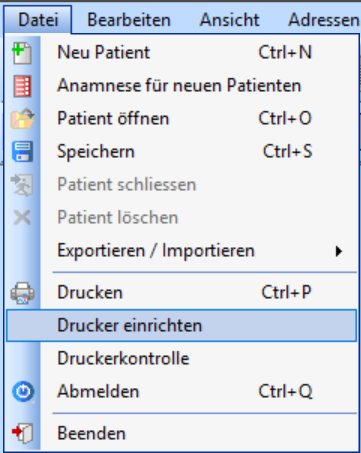Select the Anamnese für neuen Patienten entry
The image size is (361, 453).
(181, 85)
